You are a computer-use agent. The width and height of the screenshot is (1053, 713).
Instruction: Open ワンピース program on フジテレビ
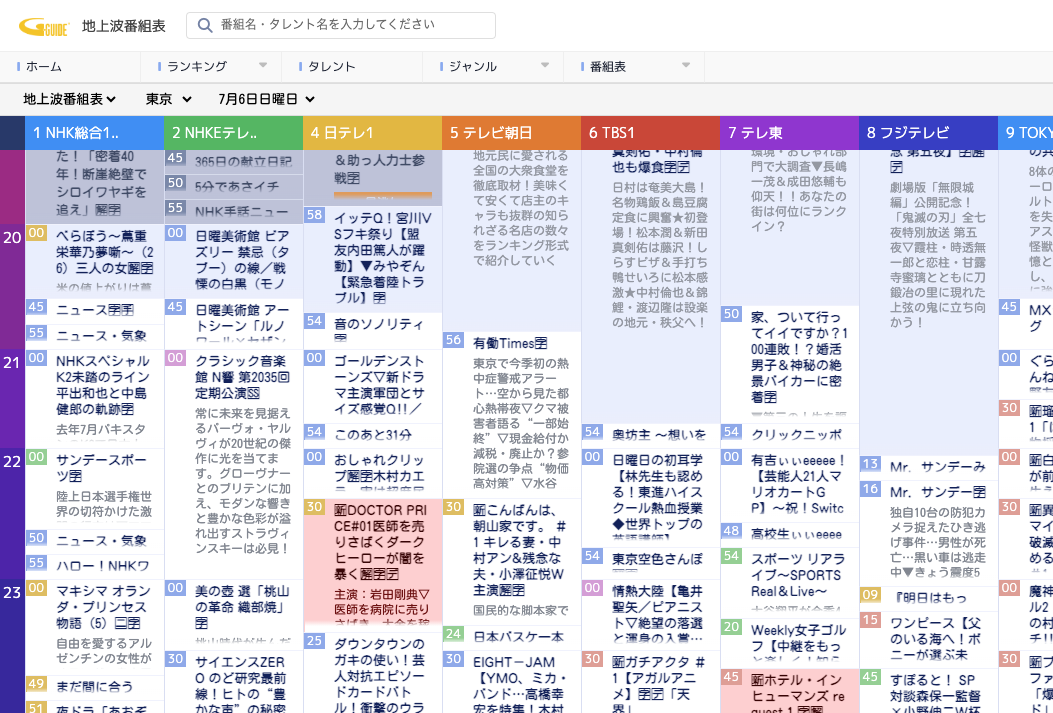pyautogui.click(x=929, y=638)
